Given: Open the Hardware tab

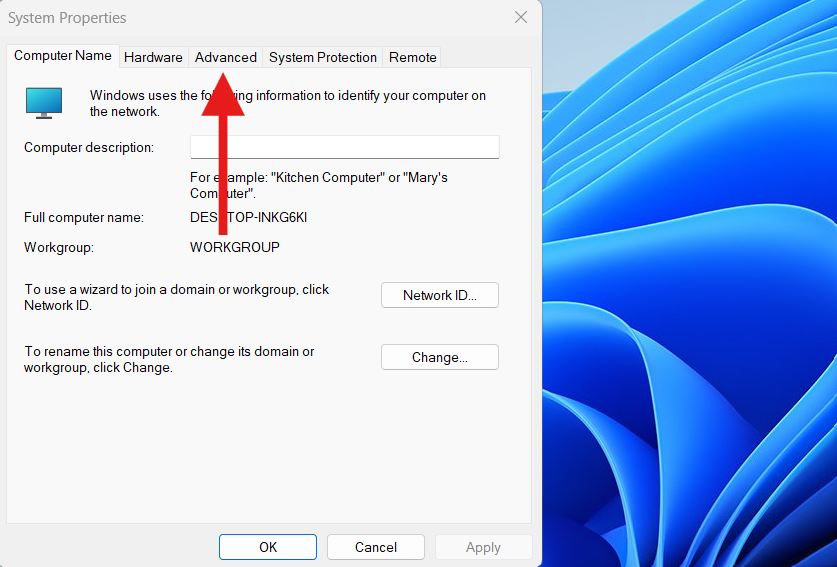Looking at the screenshot, I should pos(153,57).
